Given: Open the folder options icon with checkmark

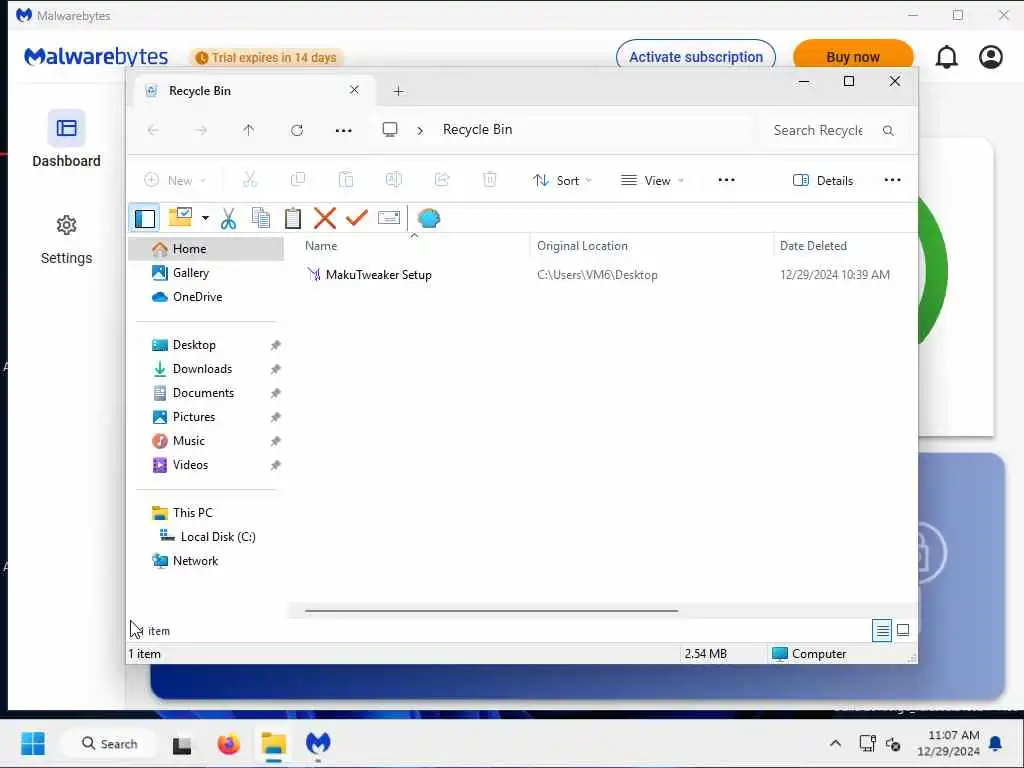Looking at the screenshot, I should [180, 217].
